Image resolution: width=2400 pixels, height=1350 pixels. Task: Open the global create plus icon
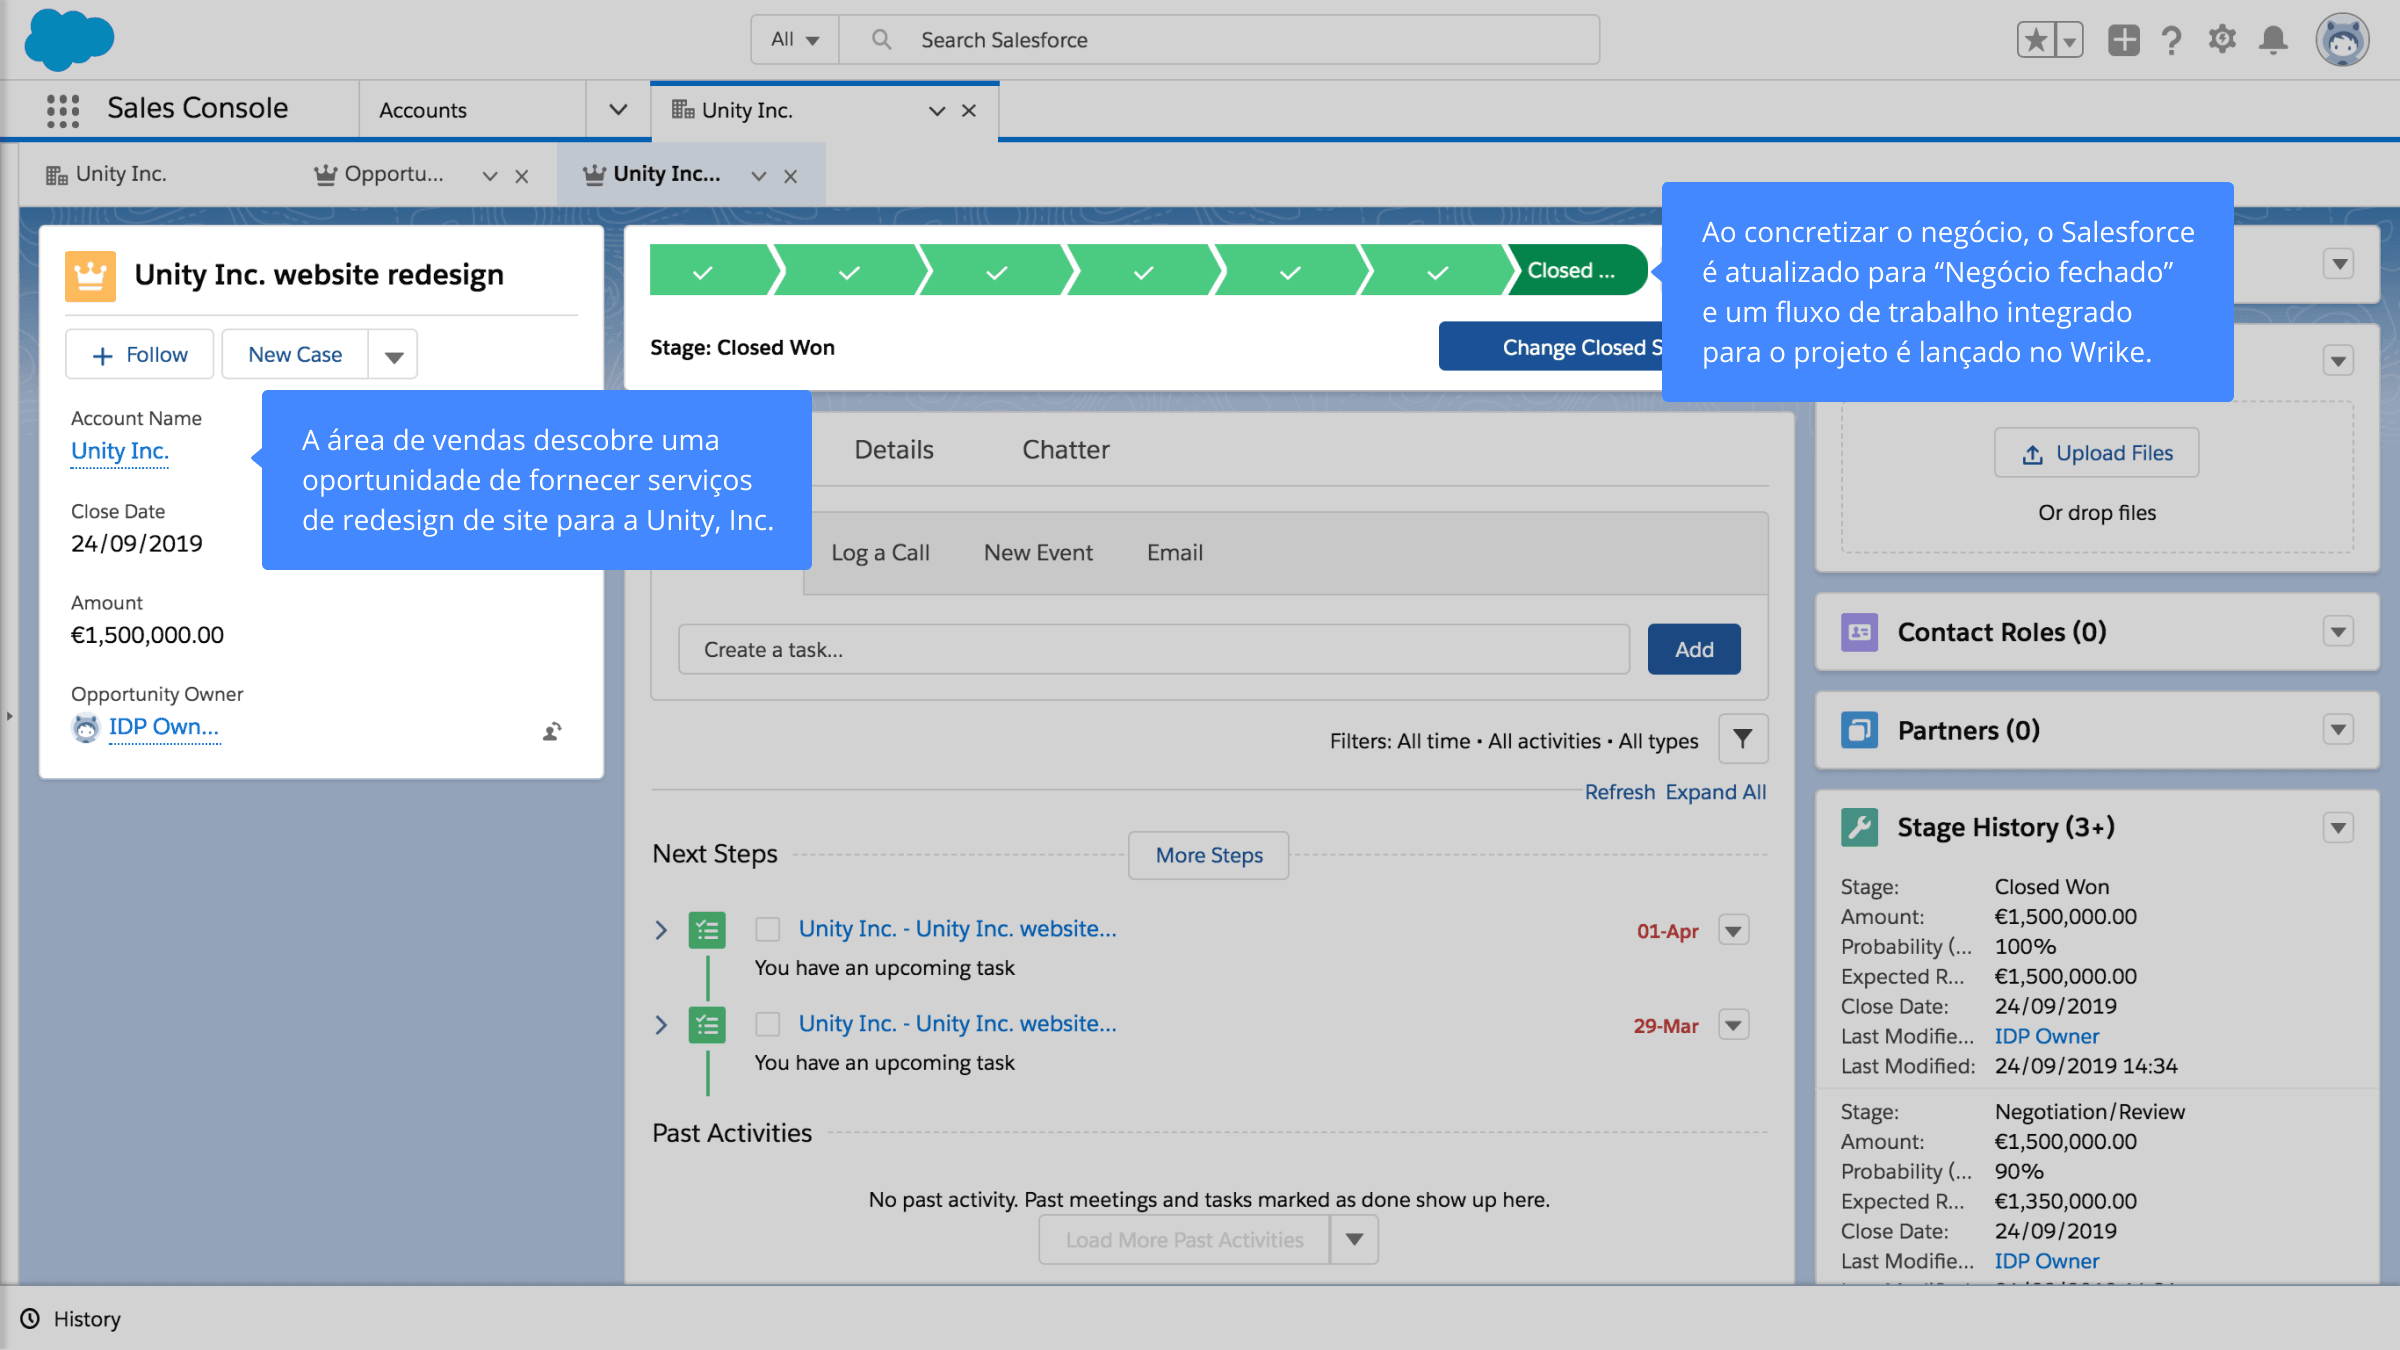(2124, 40)
